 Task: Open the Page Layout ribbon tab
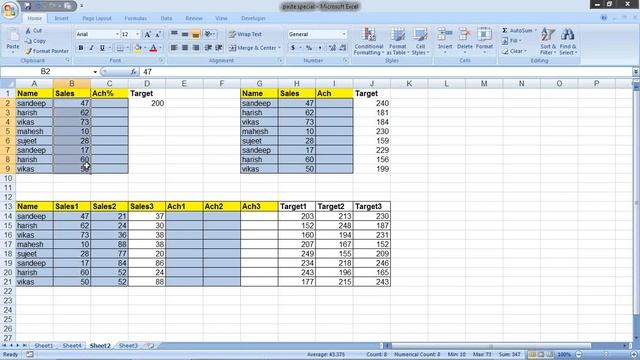point(97,18)
